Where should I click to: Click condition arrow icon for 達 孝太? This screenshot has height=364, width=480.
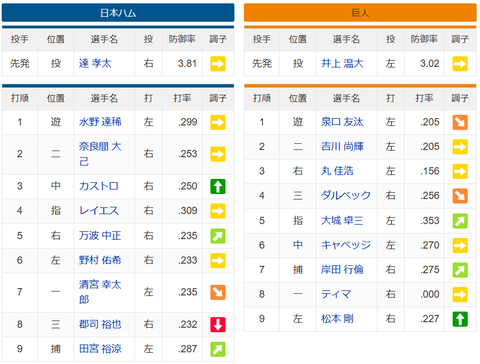click(218, 64)
